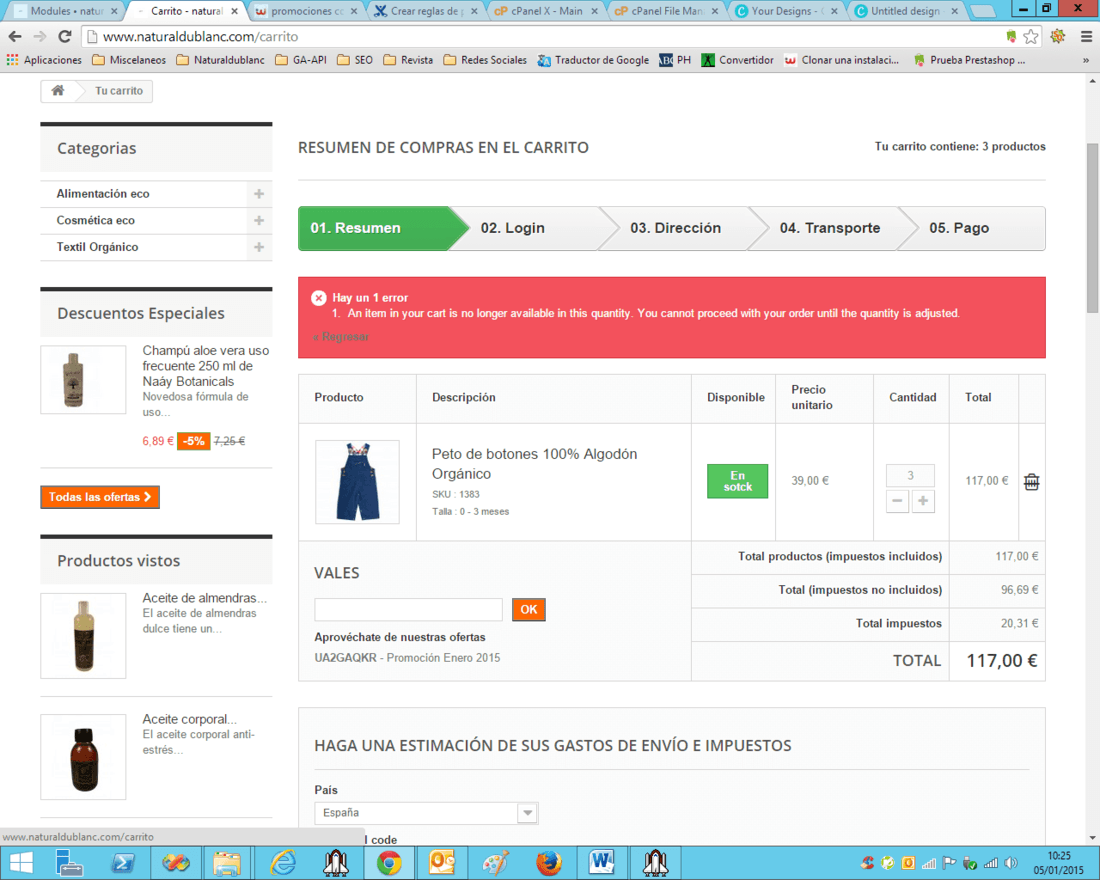The width and height of the screenshot is (1100, 880).
Task: Delete Peto de botones with trash icon
Action: pyautogui.click(x=1031, y=481)
